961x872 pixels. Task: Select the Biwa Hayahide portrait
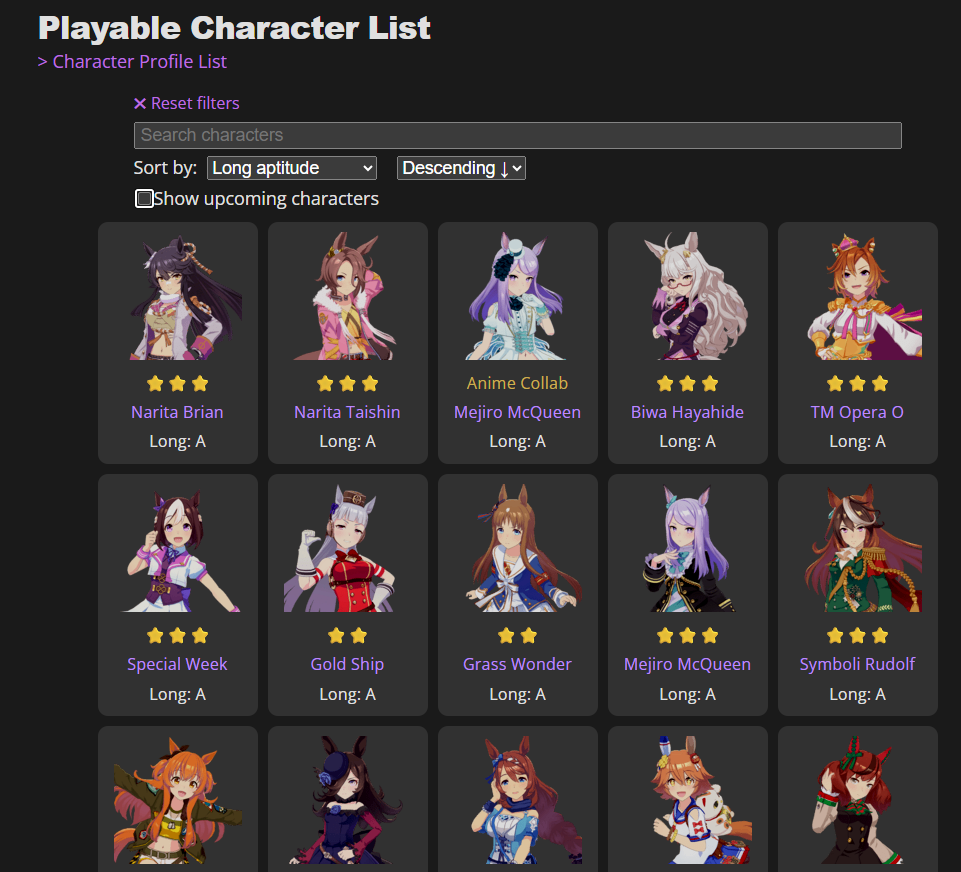(688, 296)
